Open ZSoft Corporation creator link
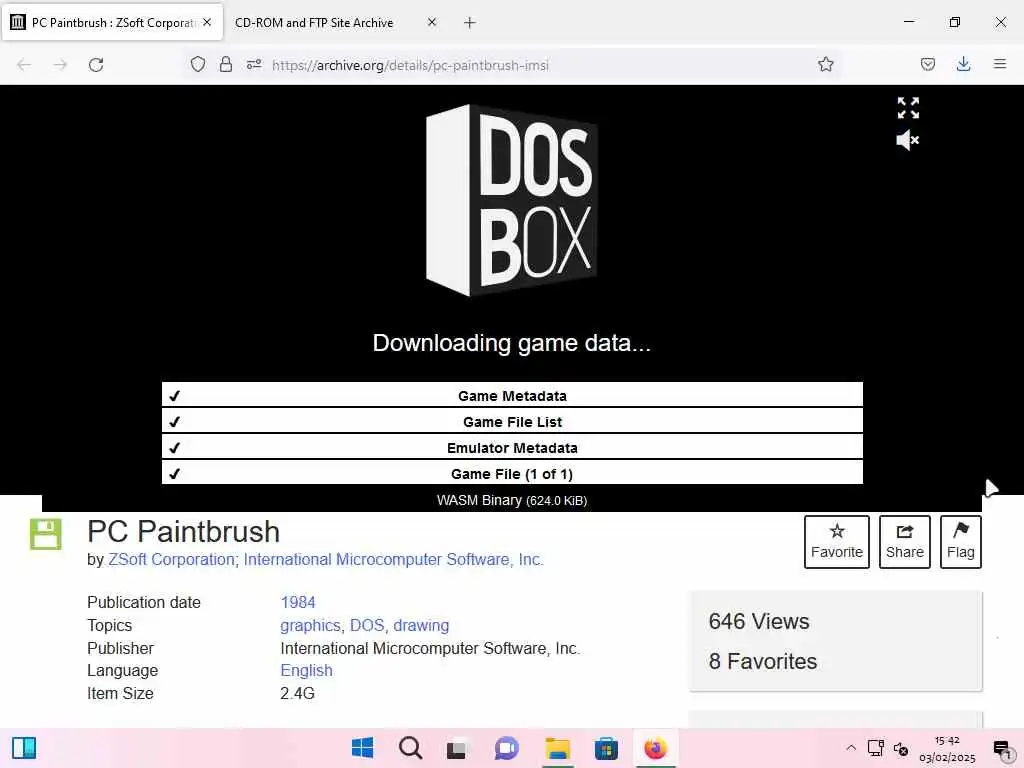This screenshot has height=768, width=1024. [171, 560]
